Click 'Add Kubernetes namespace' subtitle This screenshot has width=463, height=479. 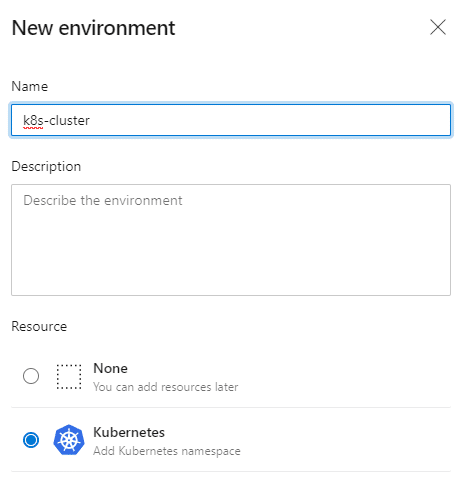pyautogui.click(x=167, y=451)
